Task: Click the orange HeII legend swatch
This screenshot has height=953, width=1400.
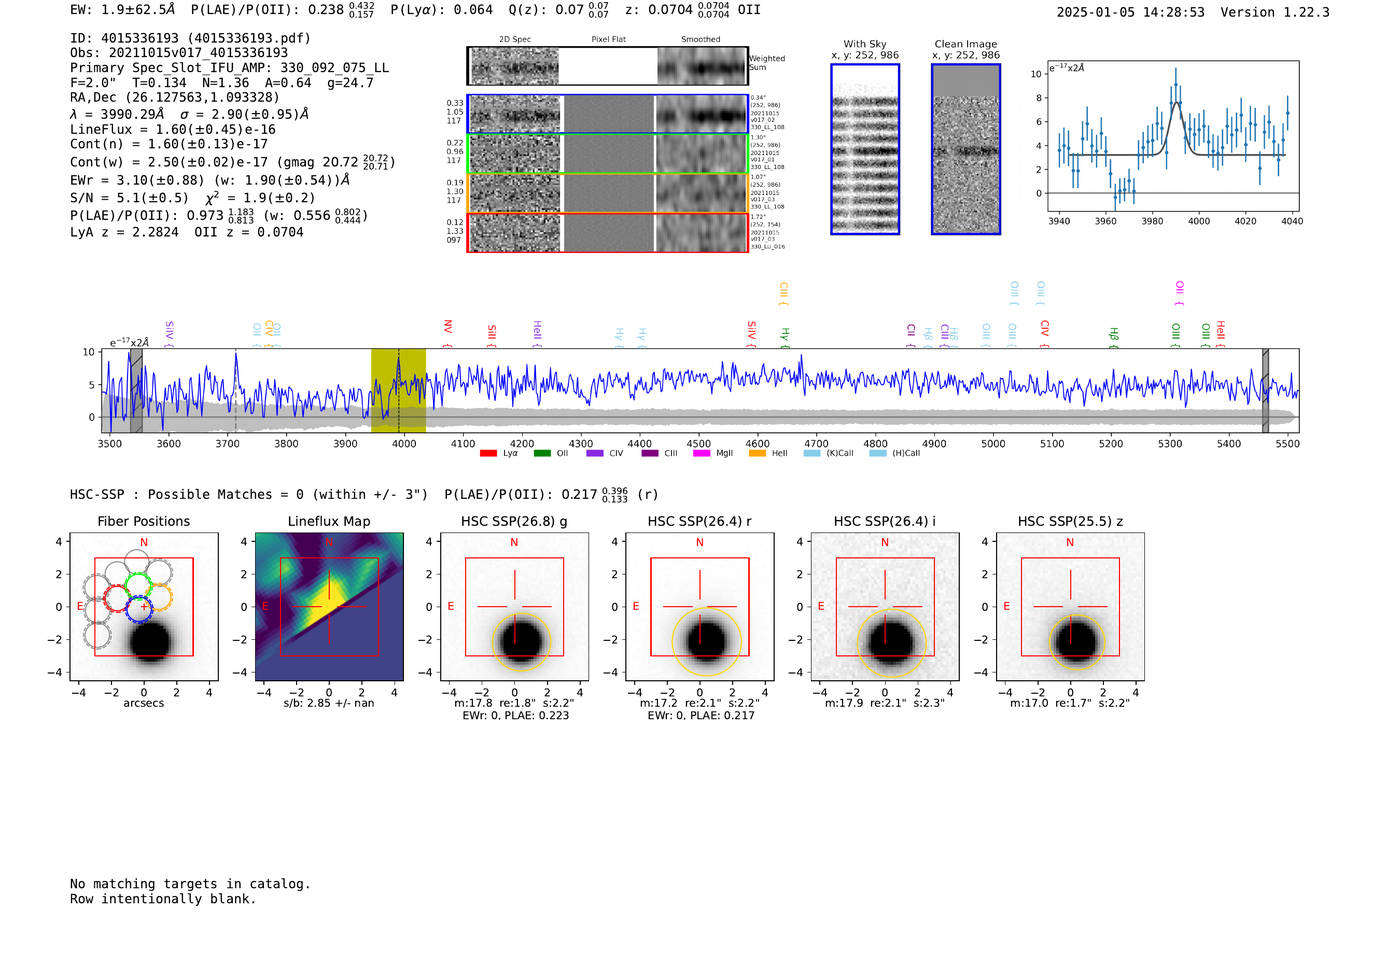Action: (757, 453)
